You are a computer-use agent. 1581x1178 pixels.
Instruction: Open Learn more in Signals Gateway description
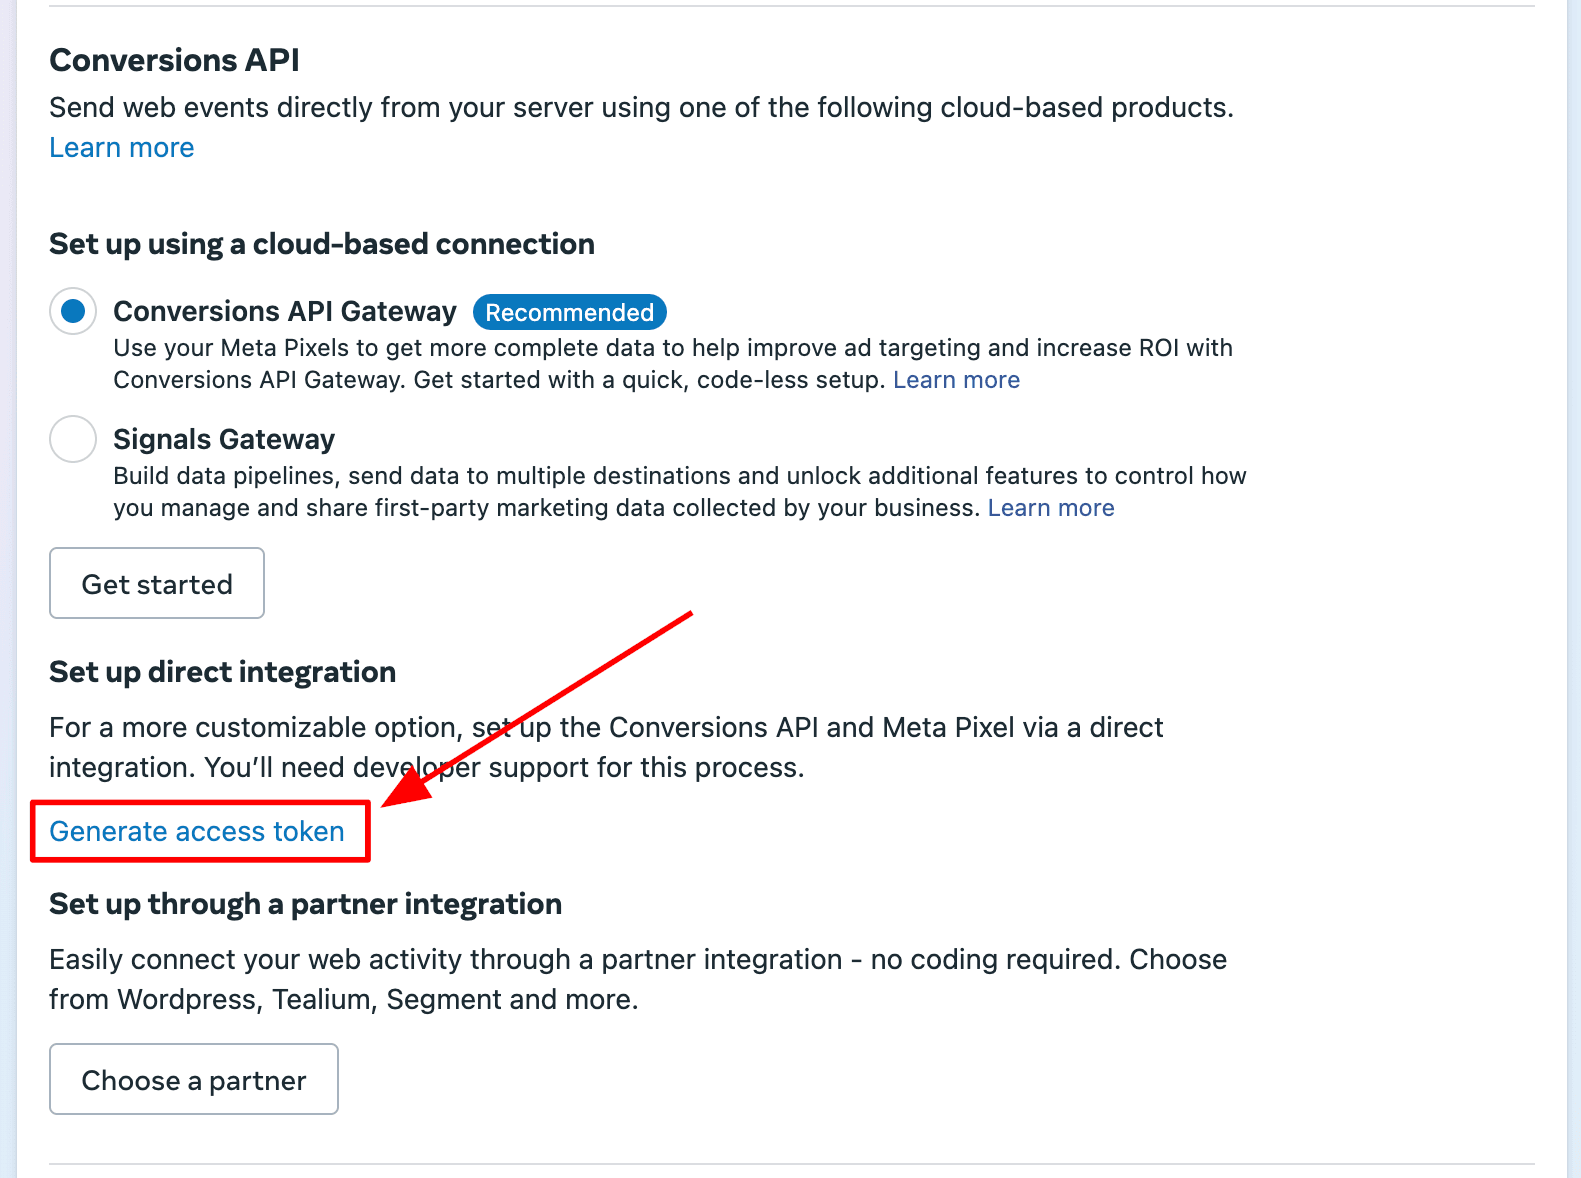tap(1051, 508)
